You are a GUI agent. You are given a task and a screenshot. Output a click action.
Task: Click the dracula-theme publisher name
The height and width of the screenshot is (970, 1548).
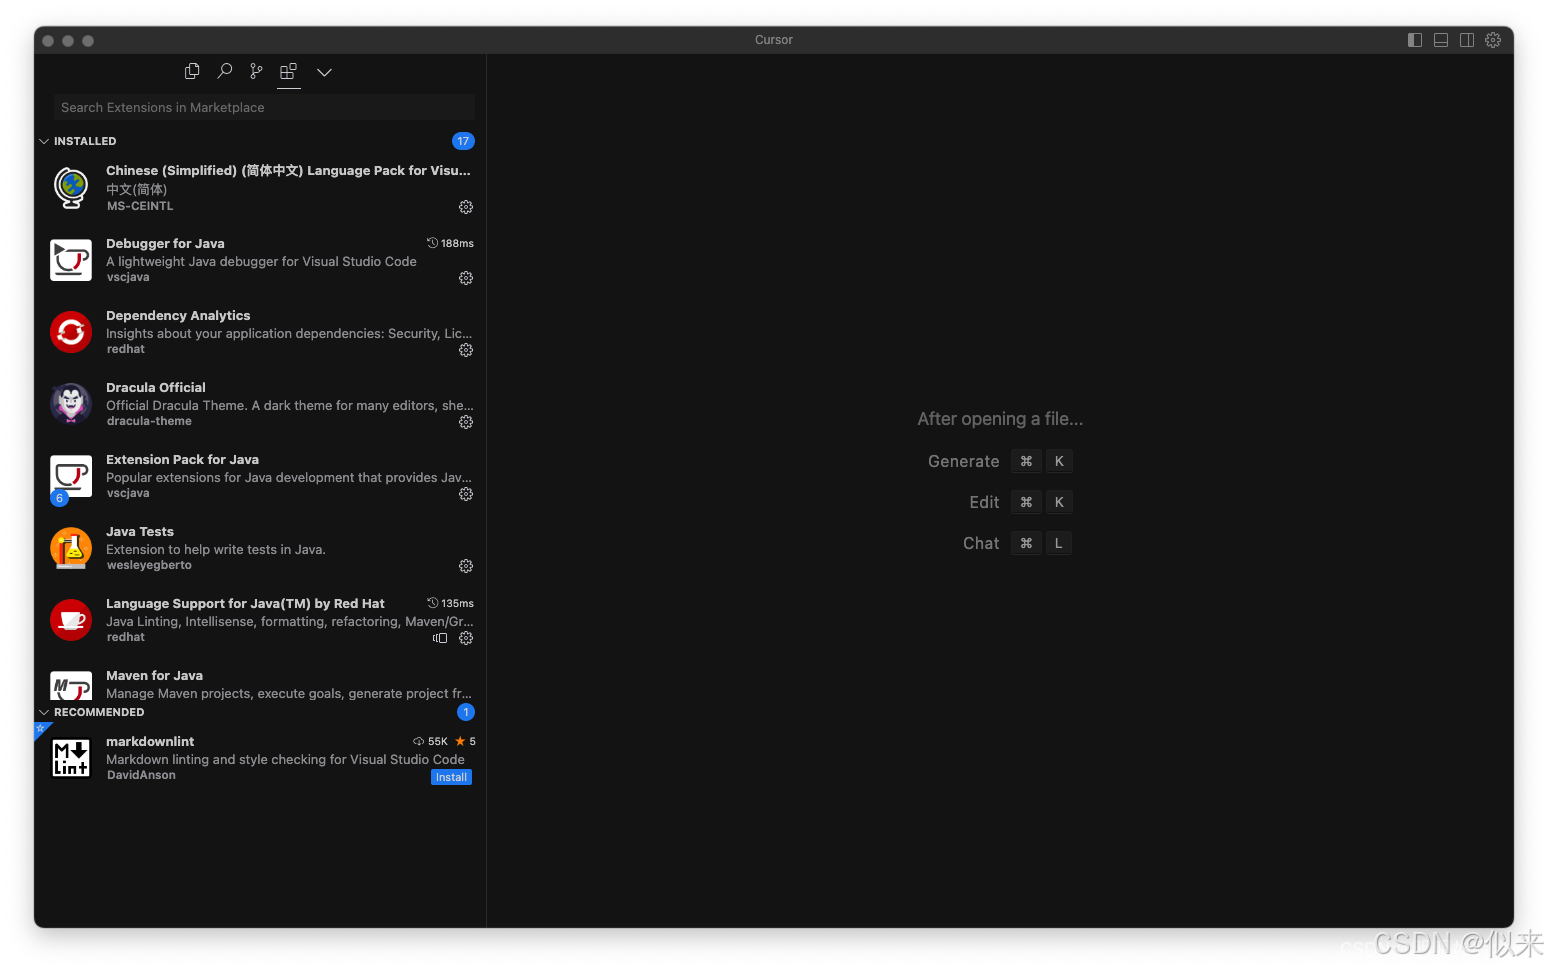pyautogui.click(x=149, y=421)
